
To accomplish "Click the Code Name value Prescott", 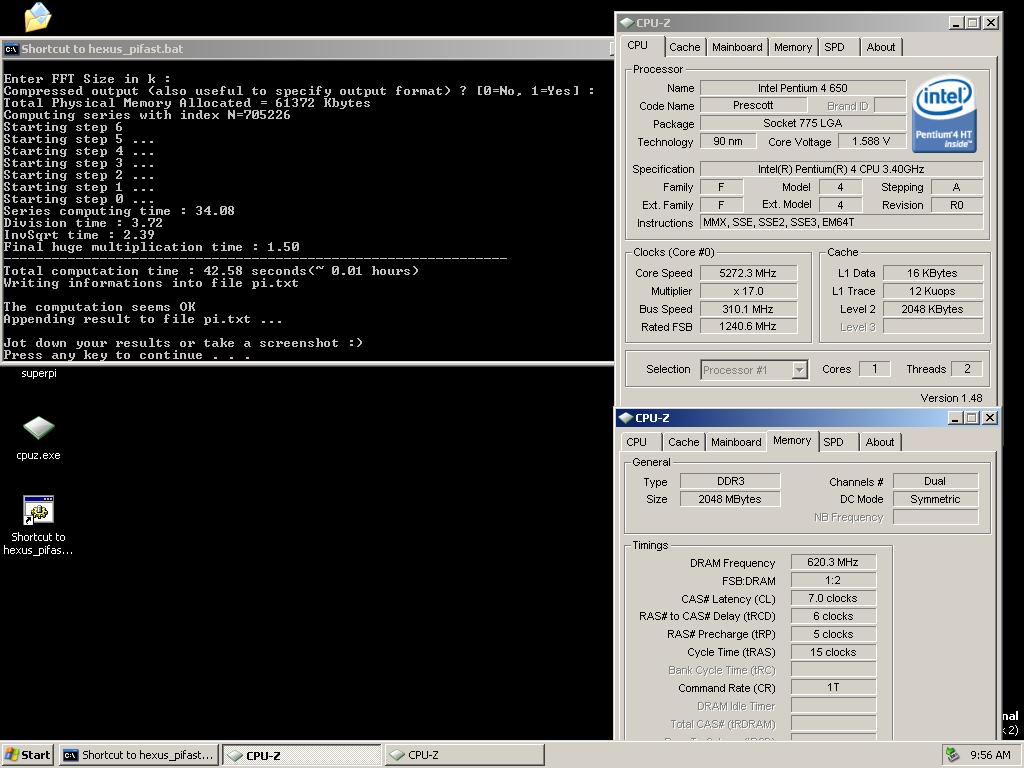I will coord(753,105).
